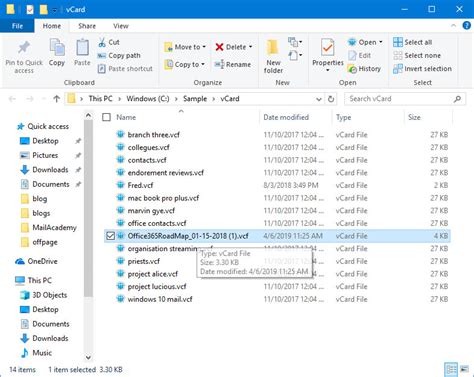Open the Help question mark icon
The height and width of the screenshot is (377, 474).
coord(467,26)
